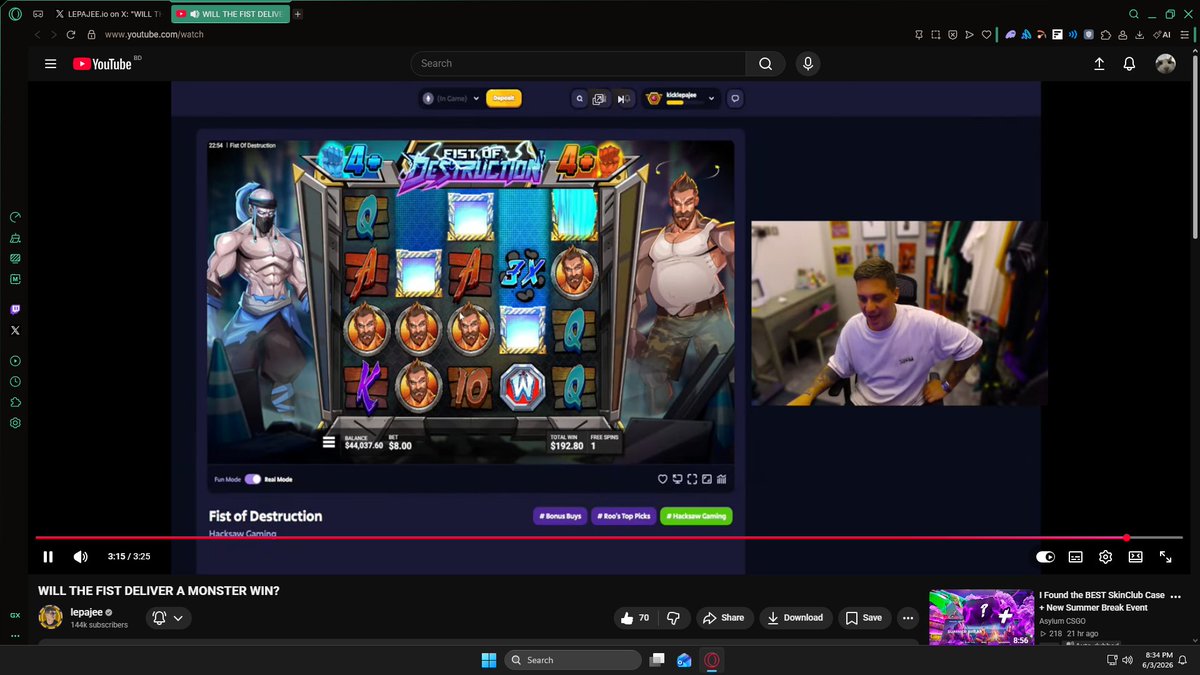Click the browser search tabs magnifier icon
This screenshot has width=1200, height=675.
pos(1133,14)
